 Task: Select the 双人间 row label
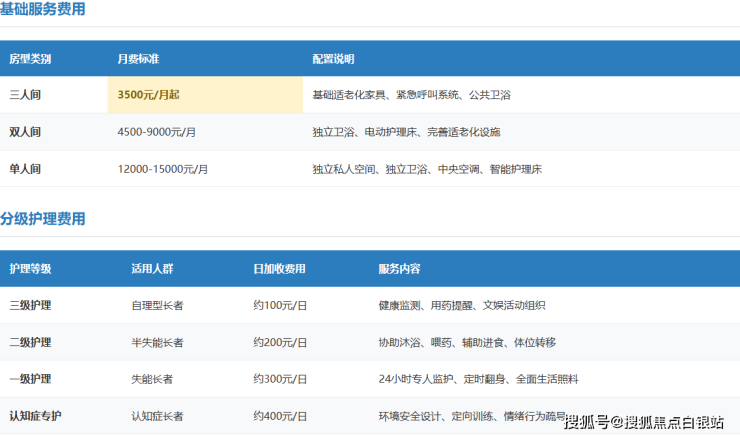tap(25, 132)
